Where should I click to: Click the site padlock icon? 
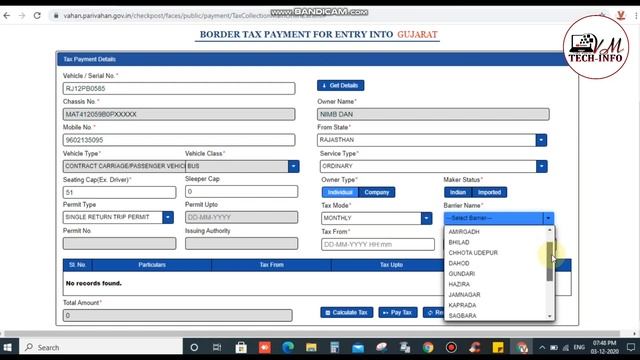click(x=56, y=16)
